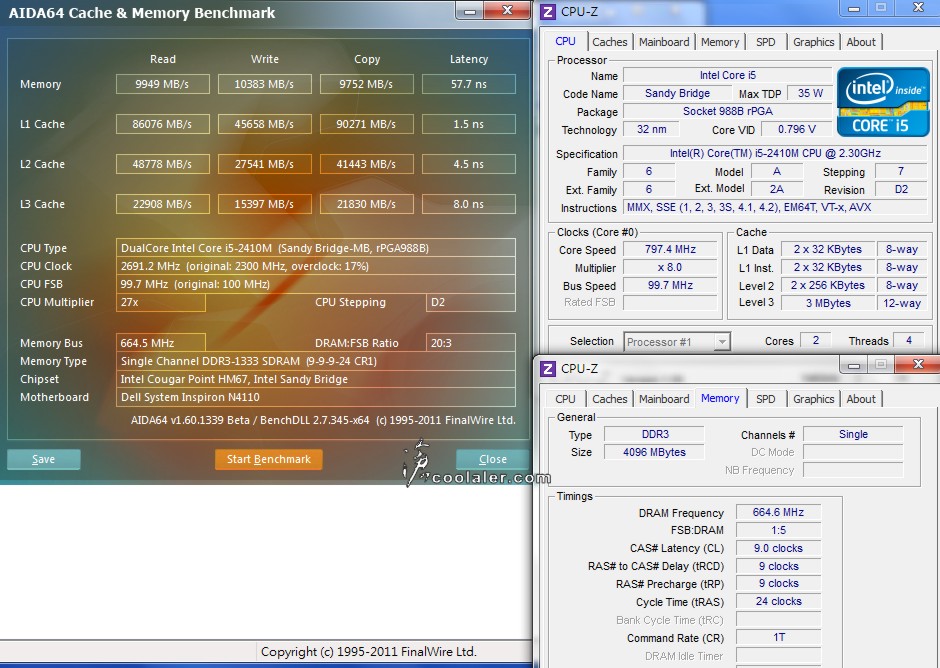Open Memory tab in upper CPU-Z window
Viewport: 940px width, 668px height.
click(x=720, y=42)
